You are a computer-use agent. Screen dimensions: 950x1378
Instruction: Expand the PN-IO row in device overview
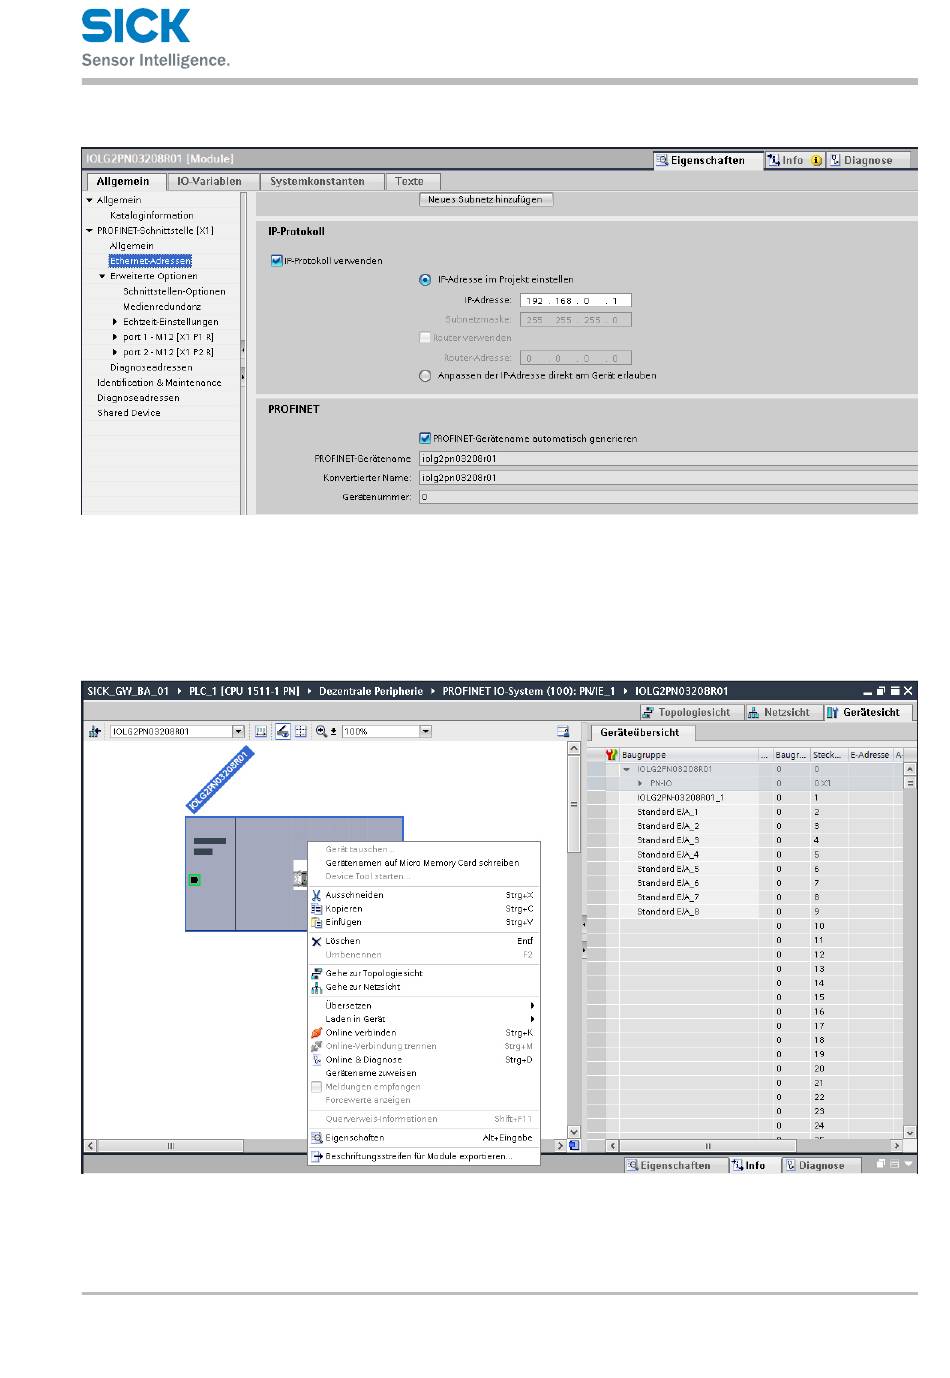[x=640, y=783]
